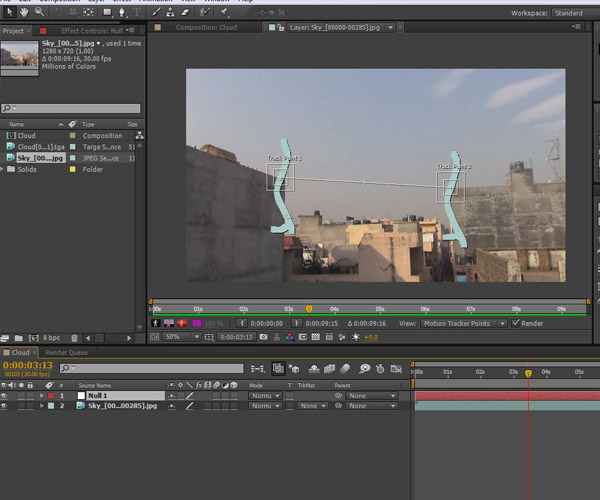Click the 8 bpc color depth button

pos(51,339)
